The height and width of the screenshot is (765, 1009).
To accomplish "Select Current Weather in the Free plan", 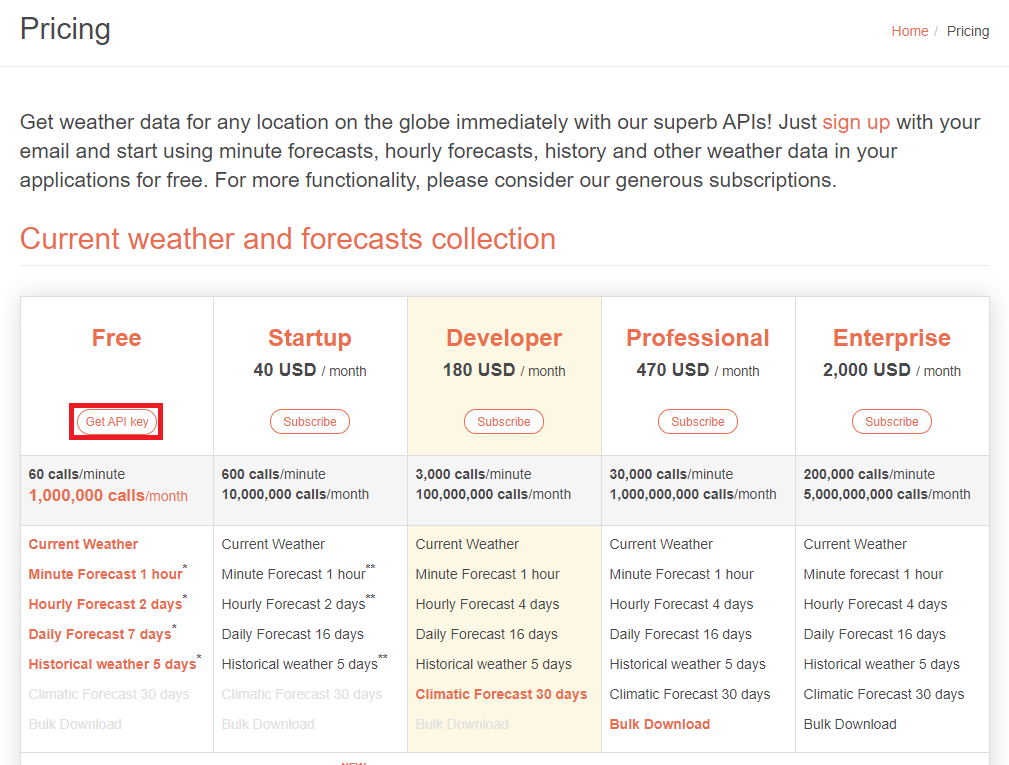I will (x=82, y=544).
